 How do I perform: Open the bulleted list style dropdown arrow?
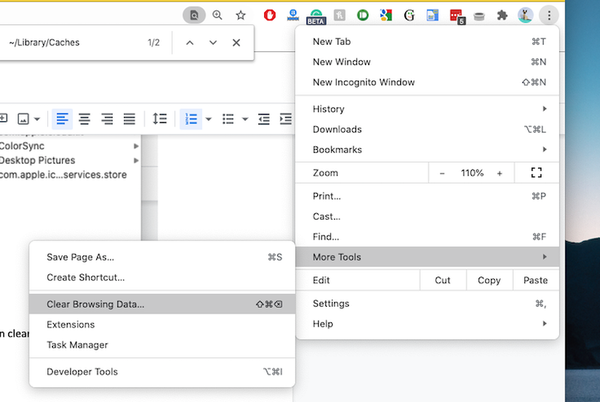pyautogui.click(x=245, y=119)
